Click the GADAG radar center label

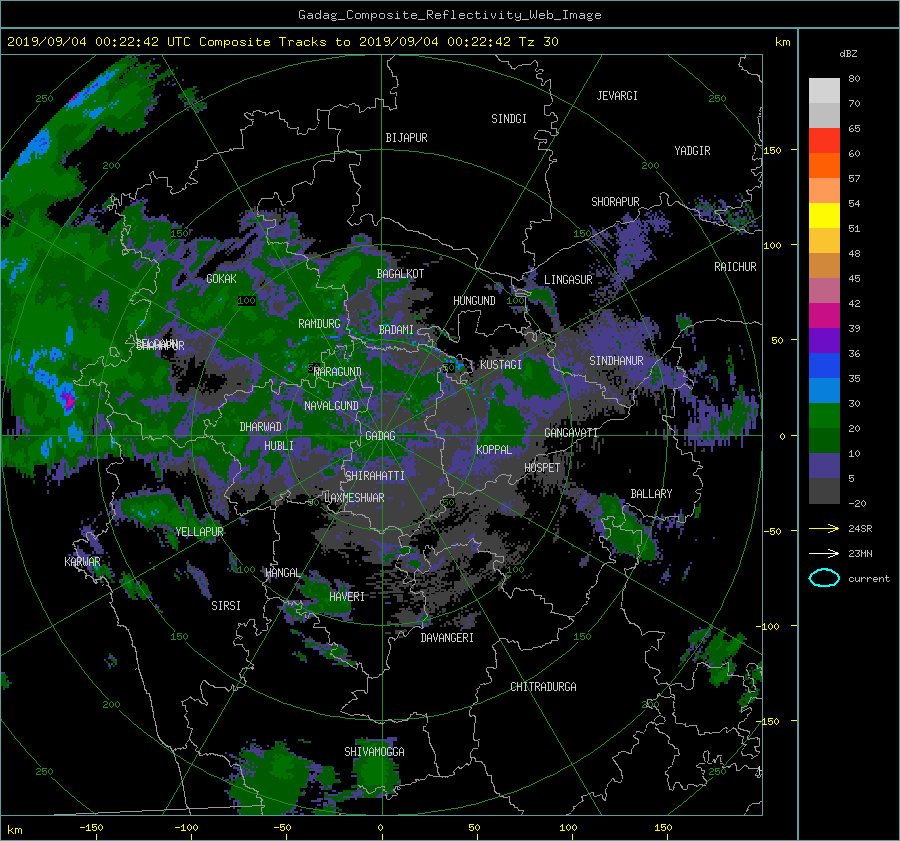(381, 436)
